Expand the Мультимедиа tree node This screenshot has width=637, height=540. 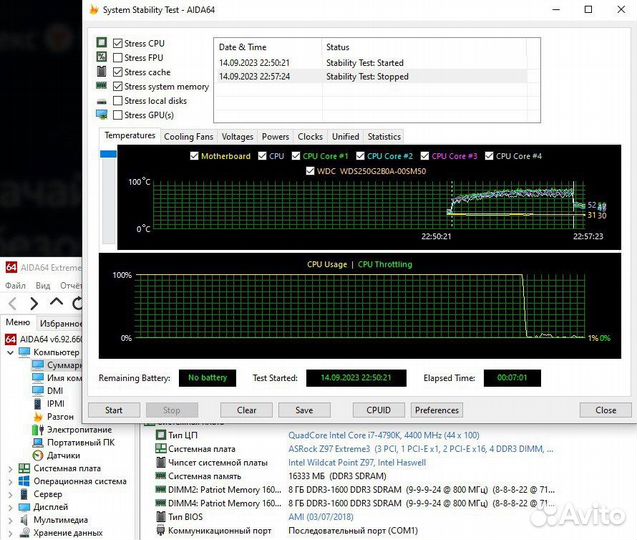click(x=11, y=520)
